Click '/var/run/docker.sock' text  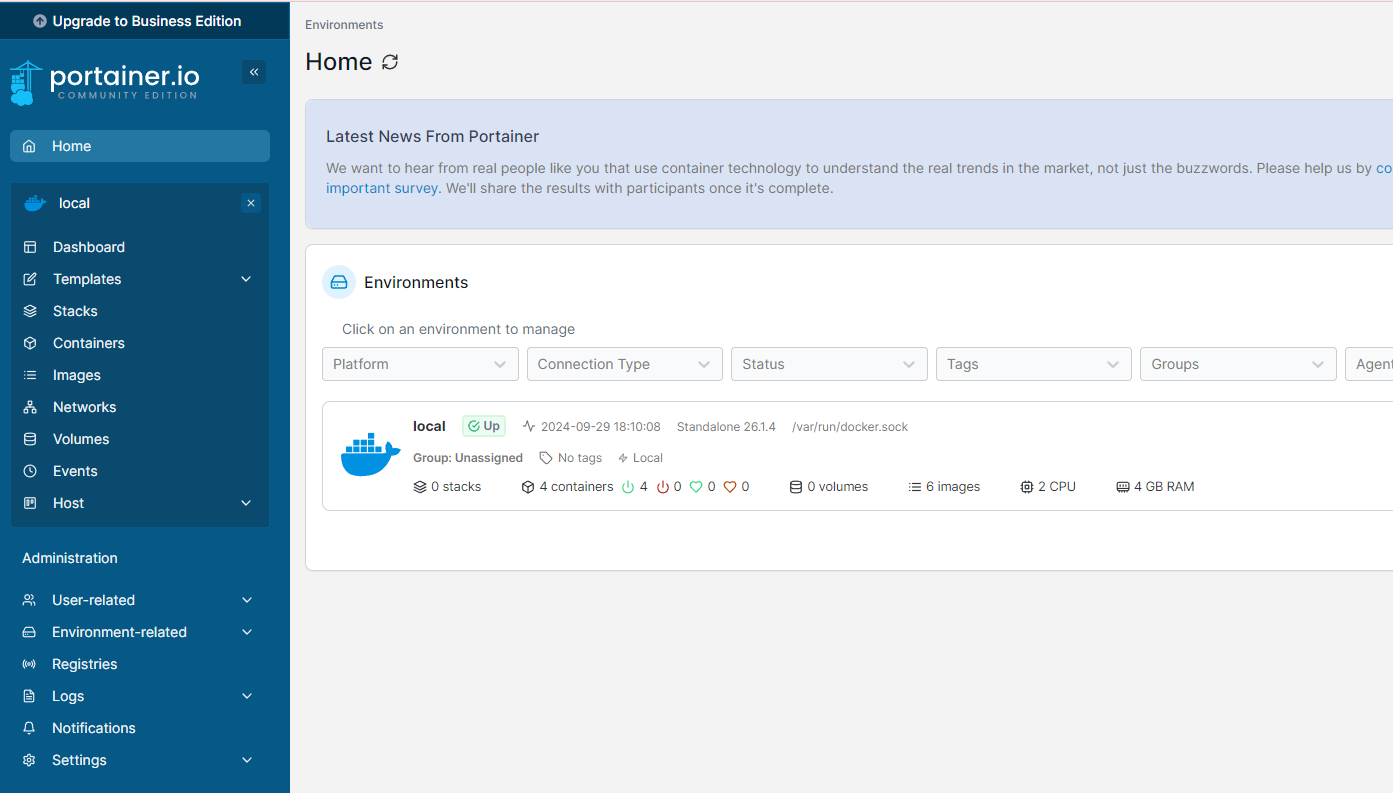850,427
